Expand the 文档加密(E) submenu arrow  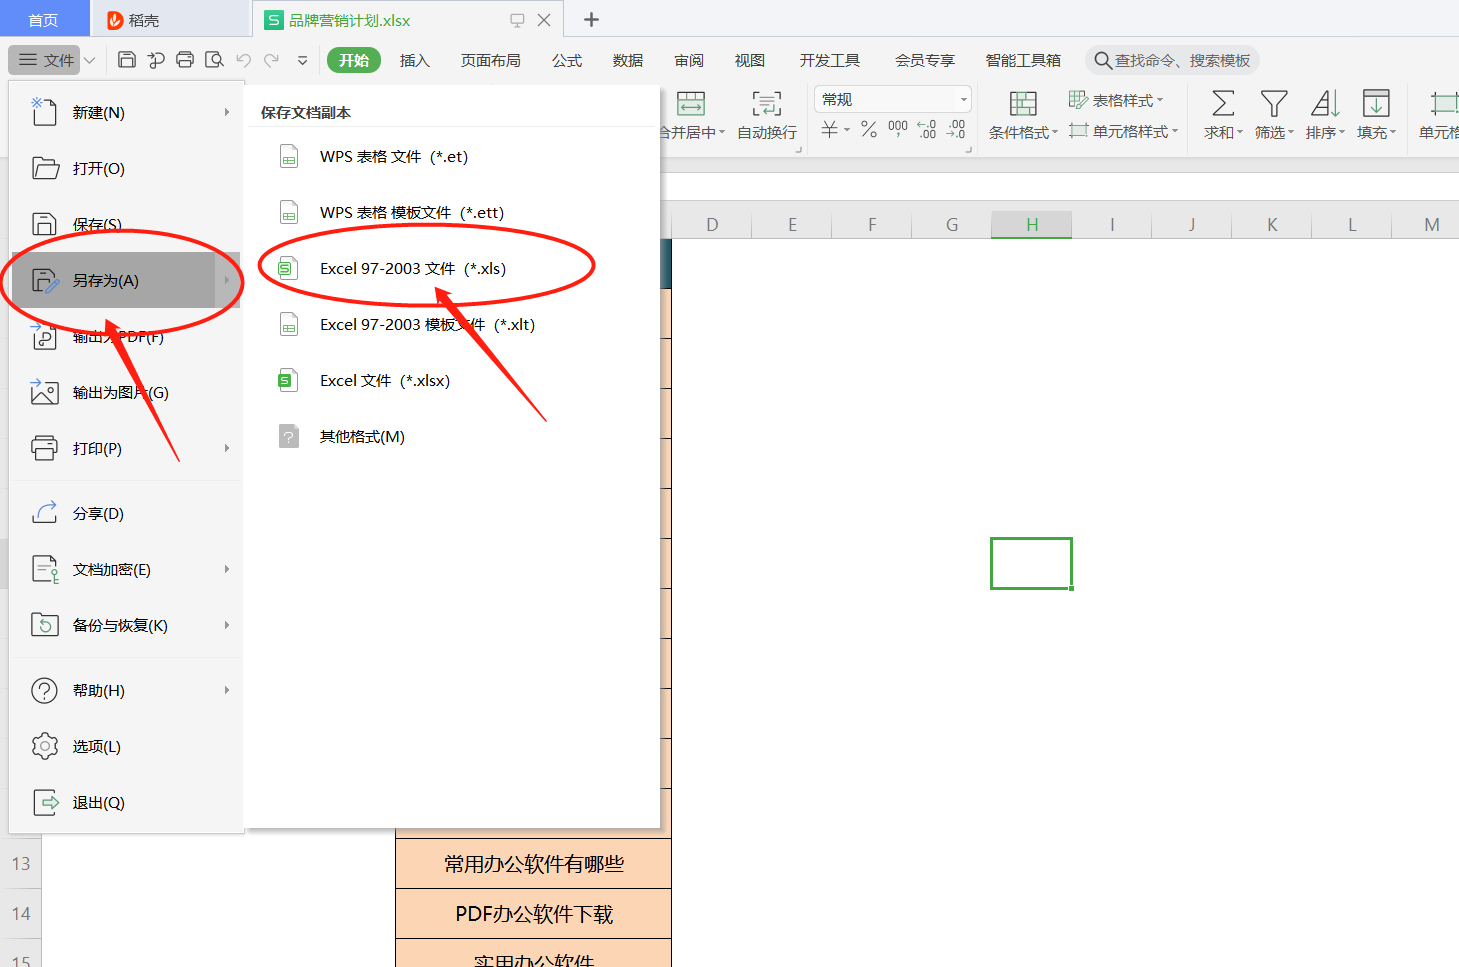[x=227, y=569]
